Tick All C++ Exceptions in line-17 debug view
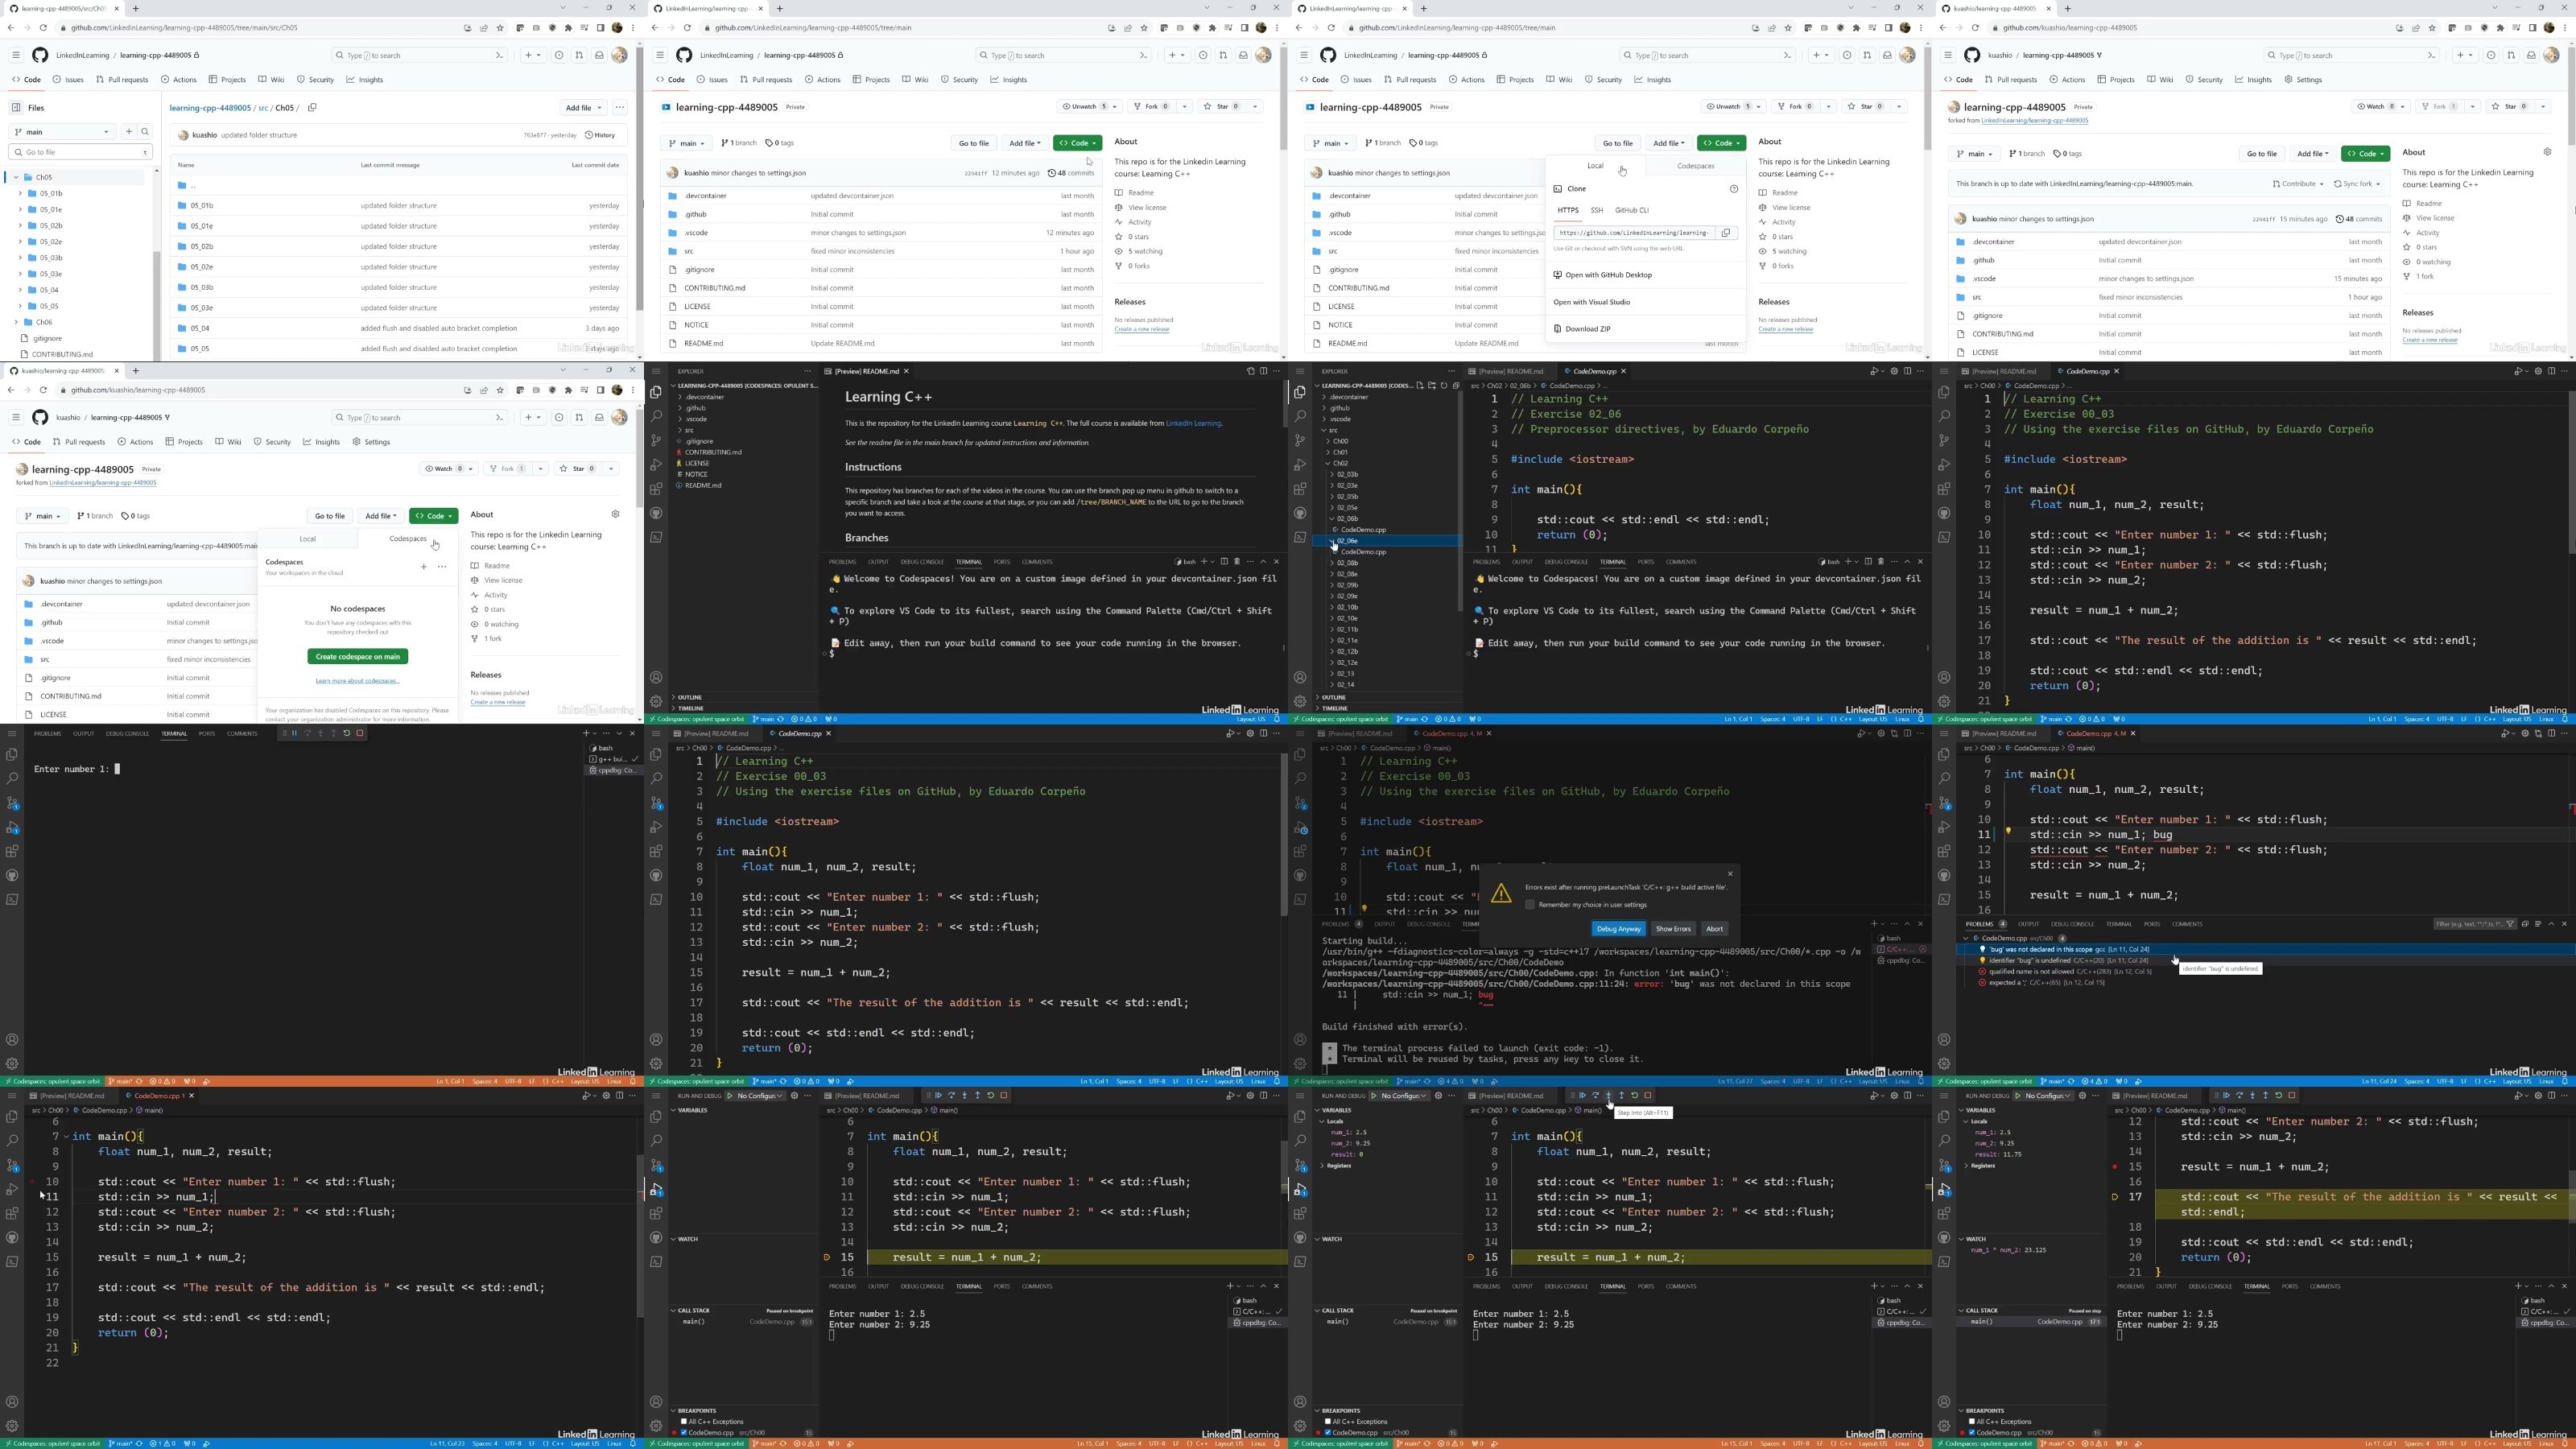The width and height of the screenshot is (2576, 1449). coord(1972,1421)
